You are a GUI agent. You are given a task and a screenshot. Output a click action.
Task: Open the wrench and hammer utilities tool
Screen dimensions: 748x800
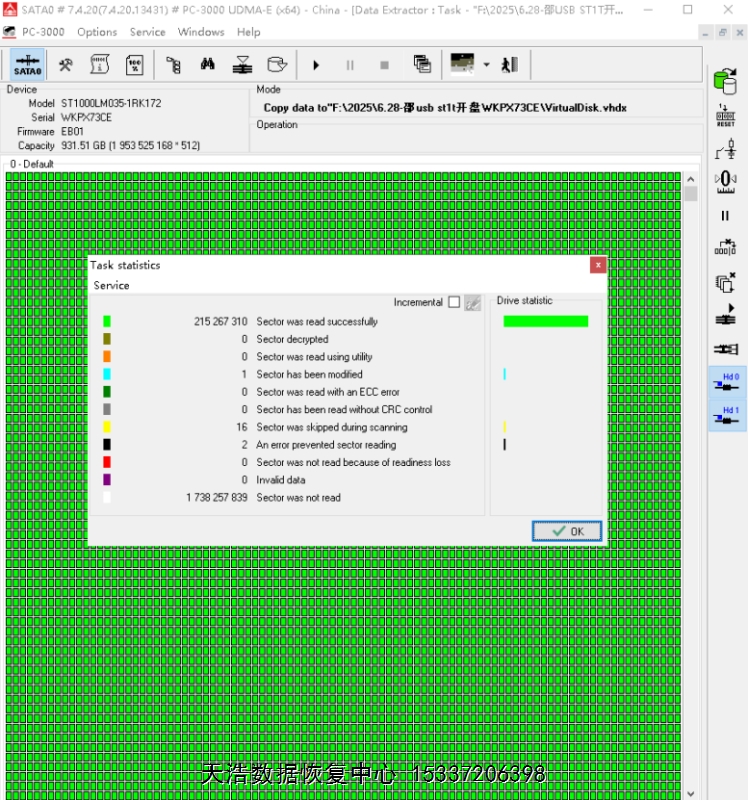tap(66, 65)
